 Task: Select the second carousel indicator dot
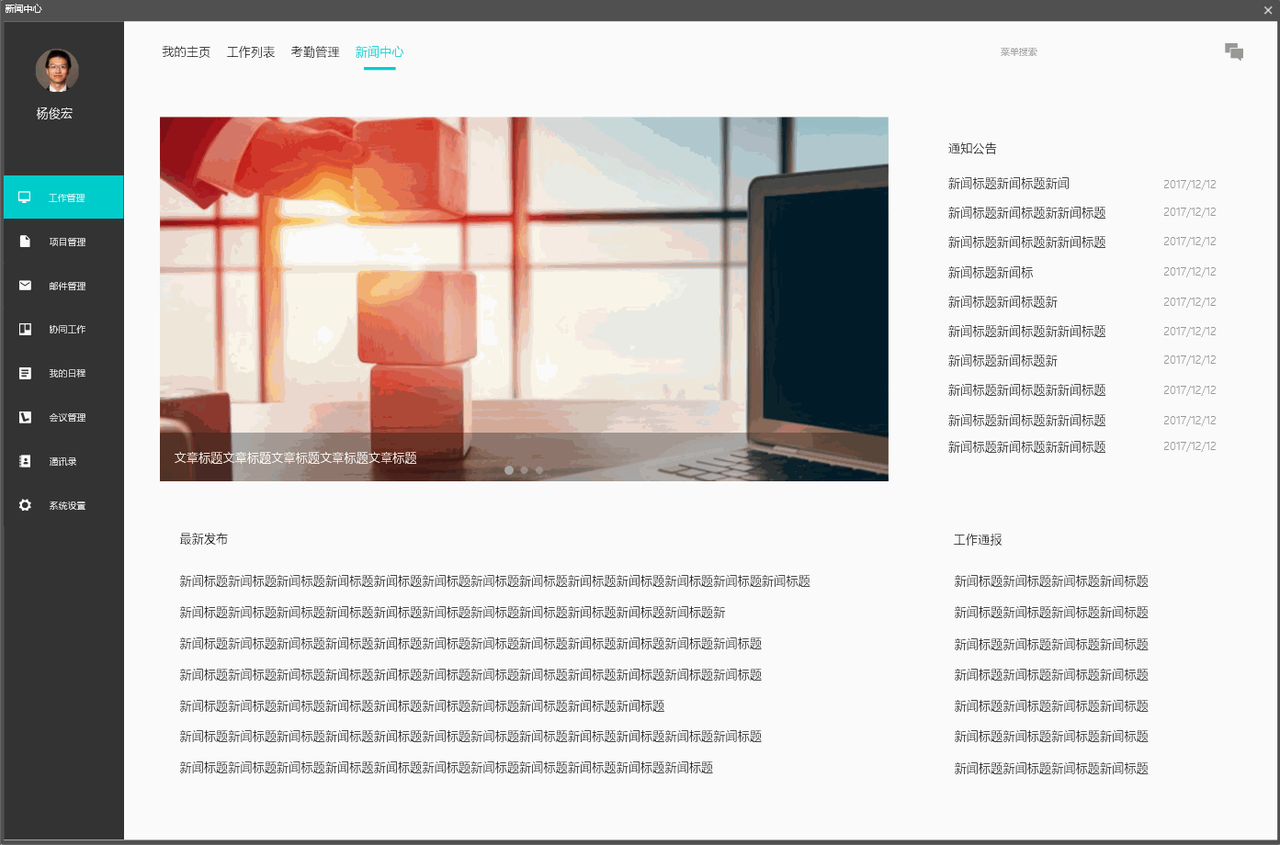[524, 470]
